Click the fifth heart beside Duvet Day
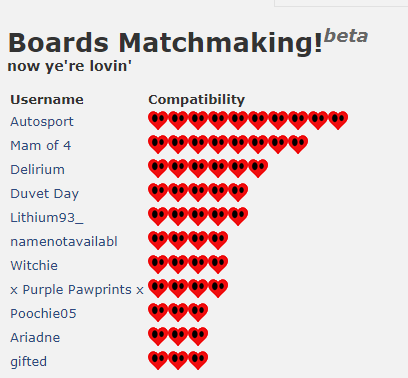This screenshot has width=408, height=378. click(x=238, y=192)
